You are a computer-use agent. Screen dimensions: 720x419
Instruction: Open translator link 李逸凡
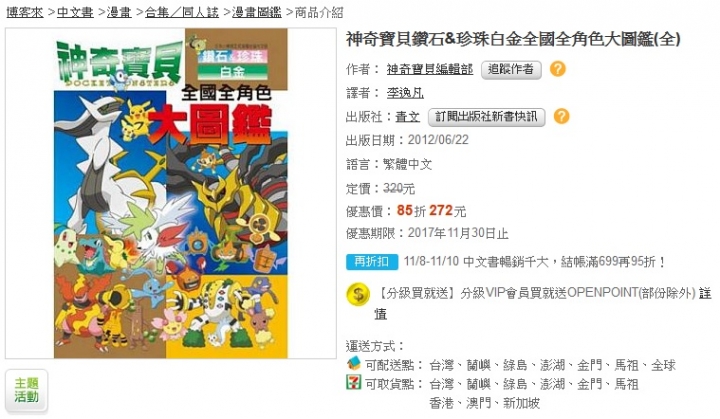[405, 93]
